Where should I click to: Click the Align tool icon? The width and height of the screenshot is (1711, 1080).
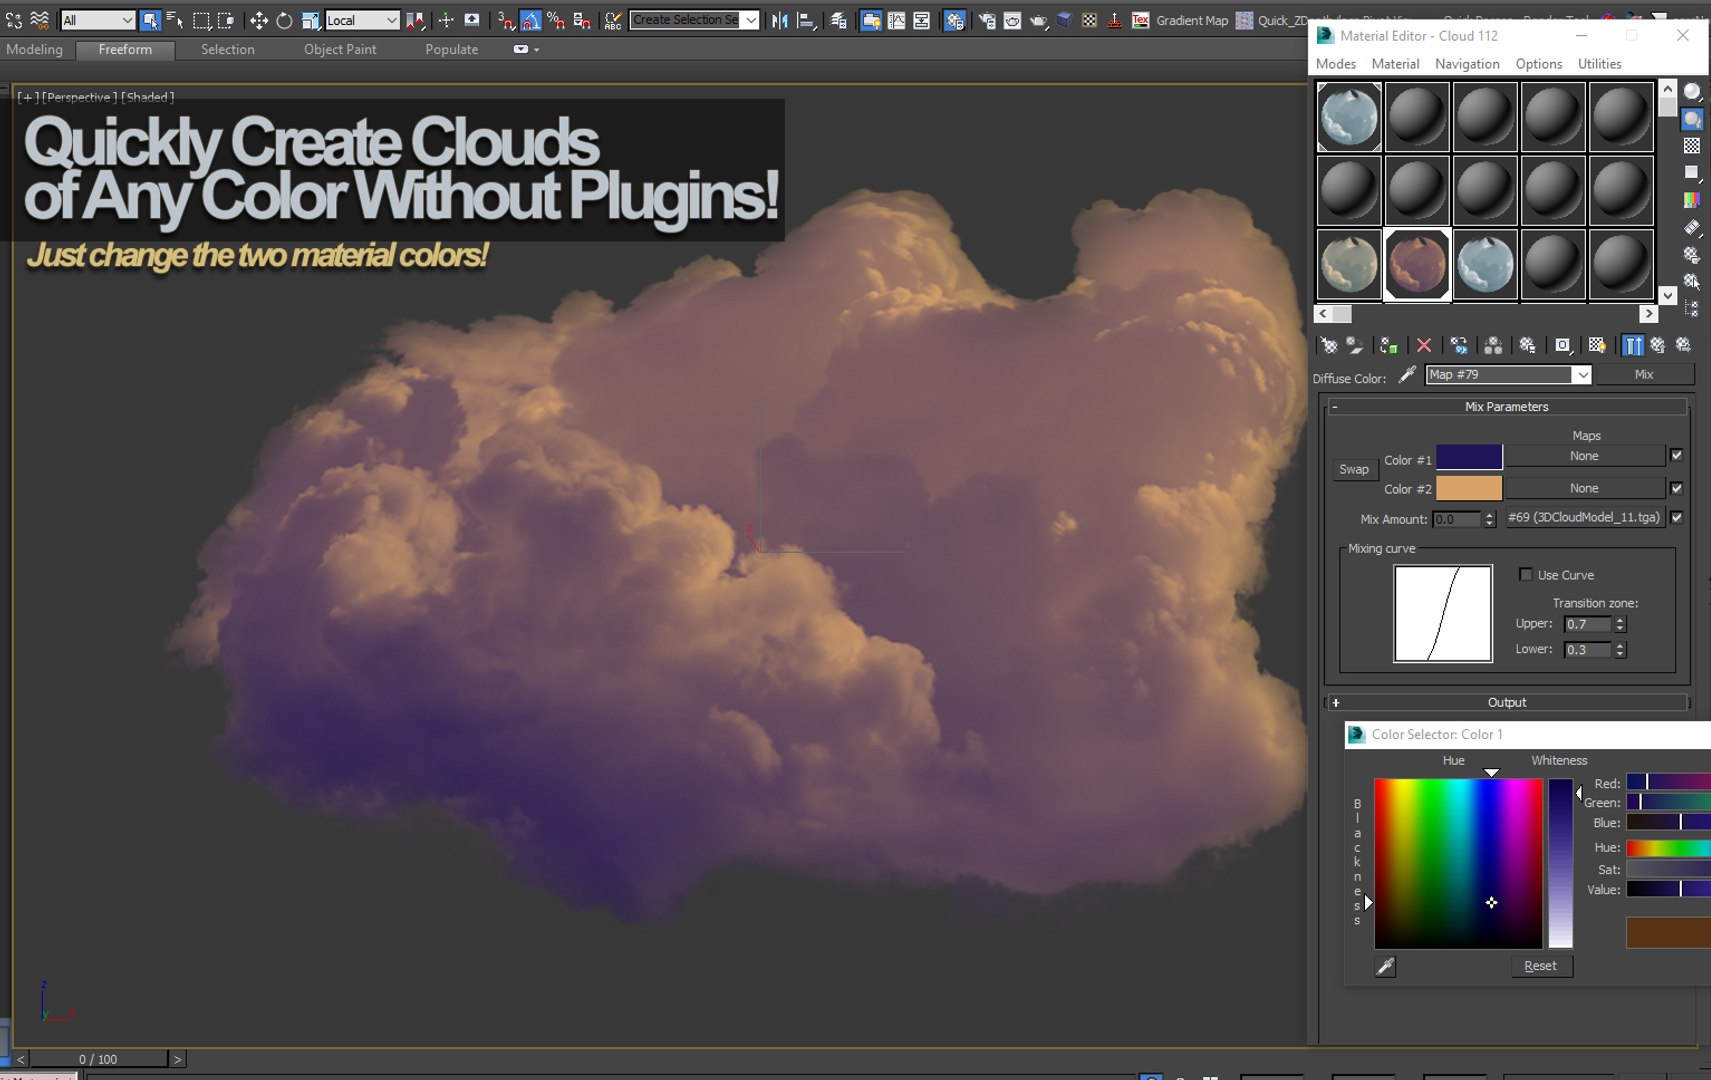tap(806, 20)
